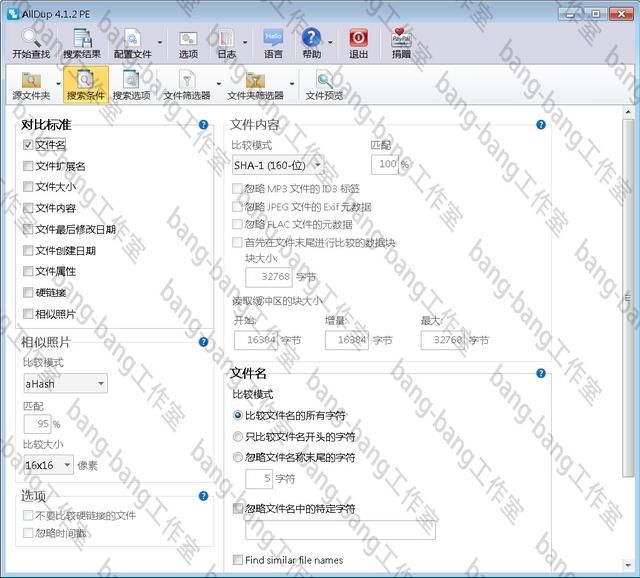
Task: Enable 文件大小 checkbox
Action: 28,187
